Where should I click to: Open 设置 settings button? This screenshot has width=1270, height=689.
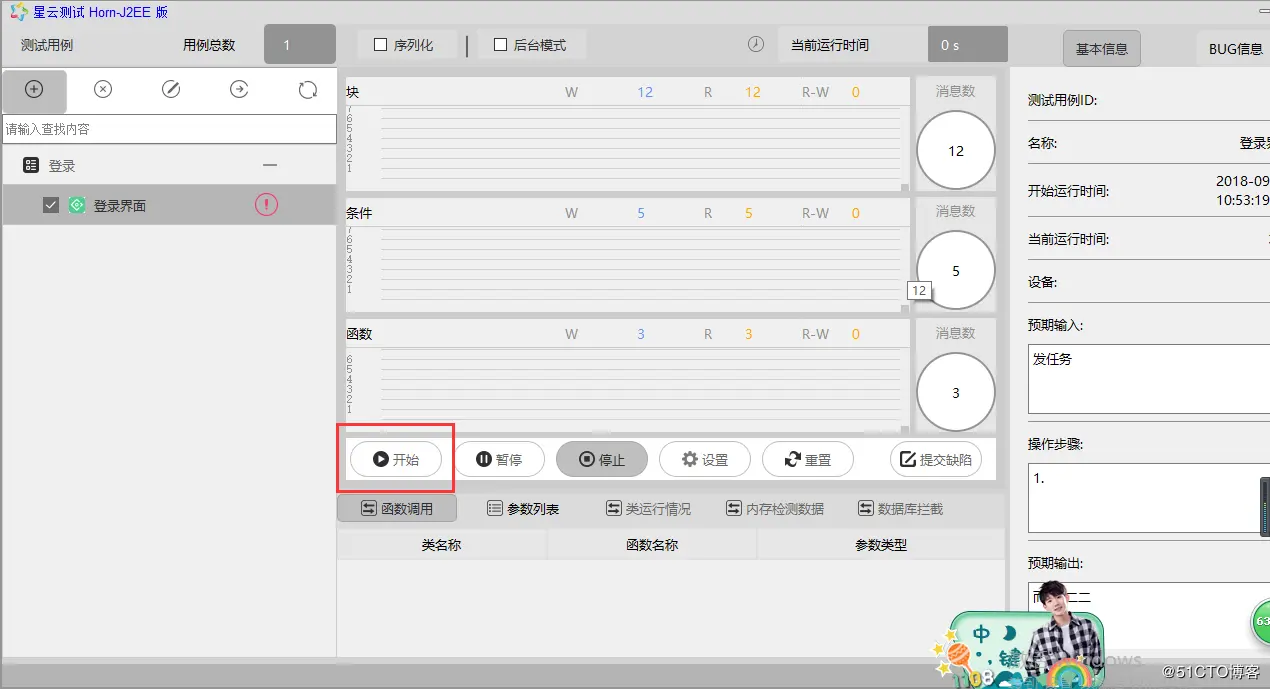(705, 459)
